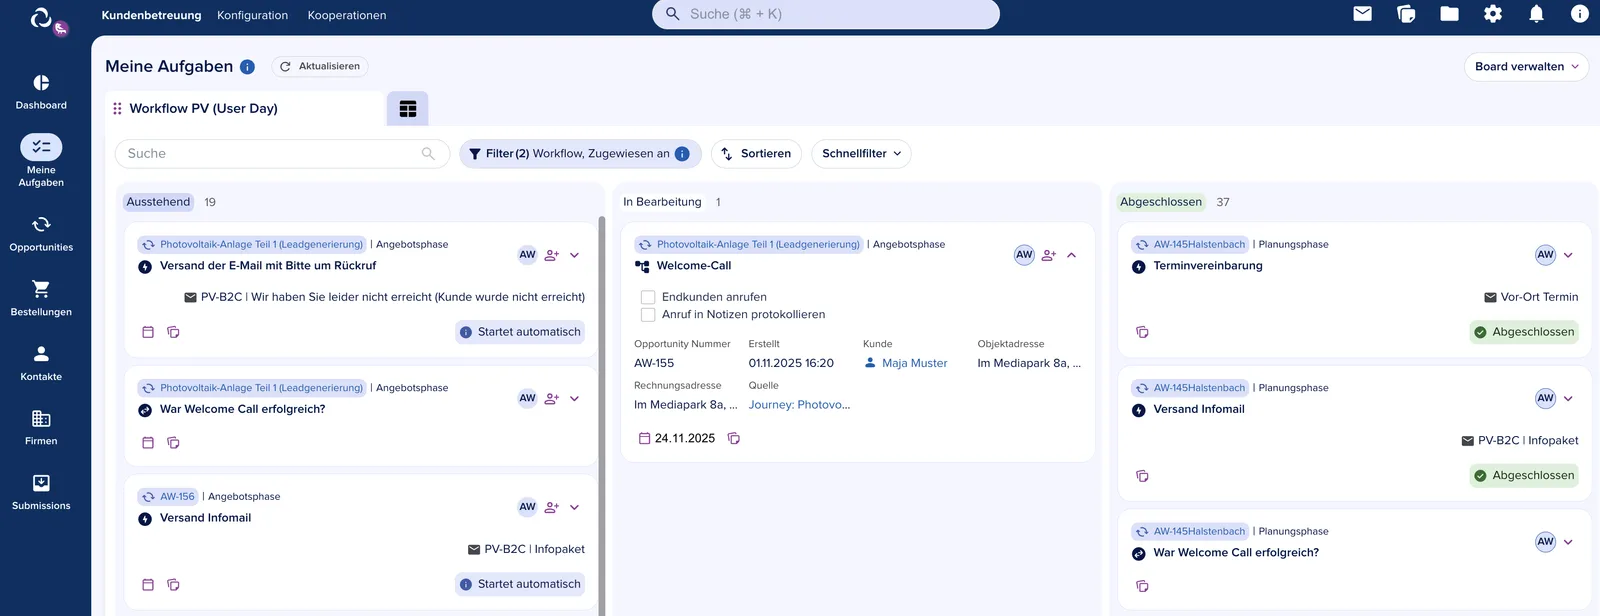This screenshot has height=616, width=1600.
Task: Click AW avatar on Welcome-Call card
Action: pos(1024,255)
